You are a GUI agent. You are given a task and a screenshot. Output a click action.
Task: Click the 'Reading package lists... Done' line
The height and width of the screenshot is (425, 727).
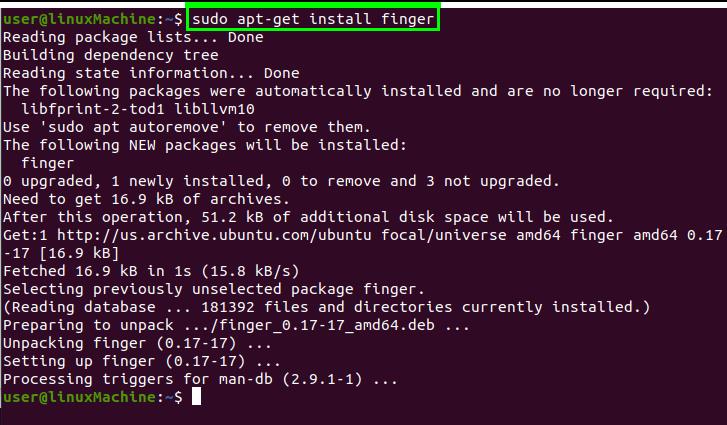(x=133, y=37)
